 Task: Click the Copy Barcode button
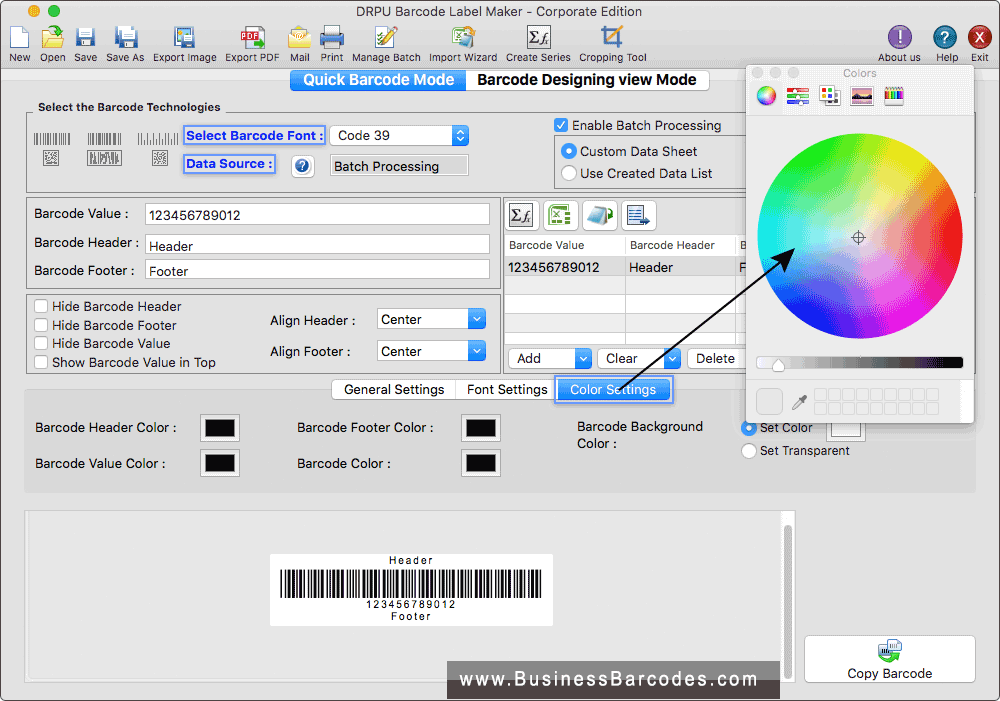[x=890, y=659]
